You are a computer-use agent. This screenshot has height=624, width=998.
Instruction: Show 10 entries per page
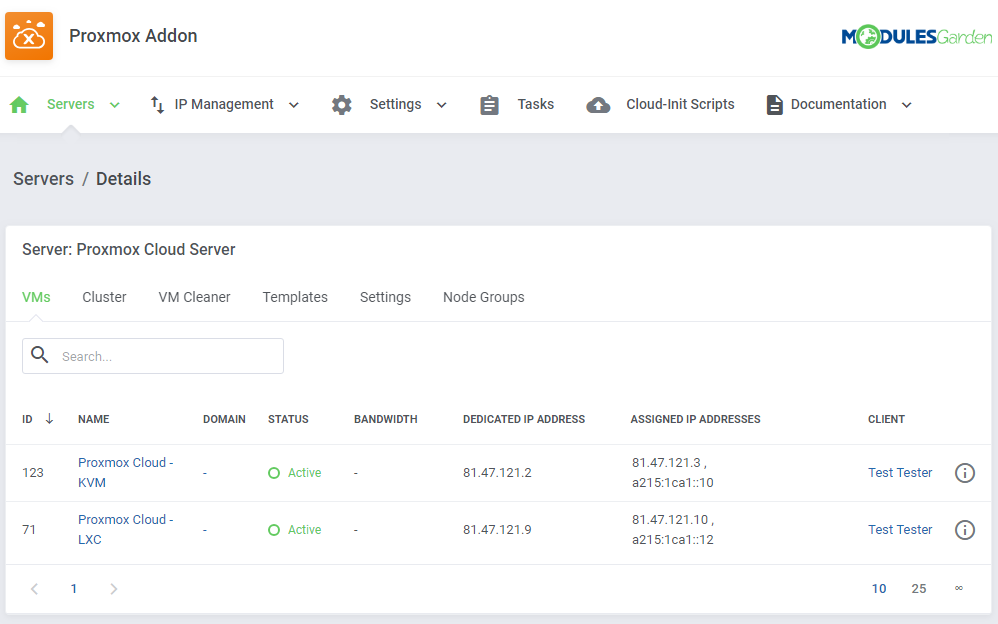point(879,589)
